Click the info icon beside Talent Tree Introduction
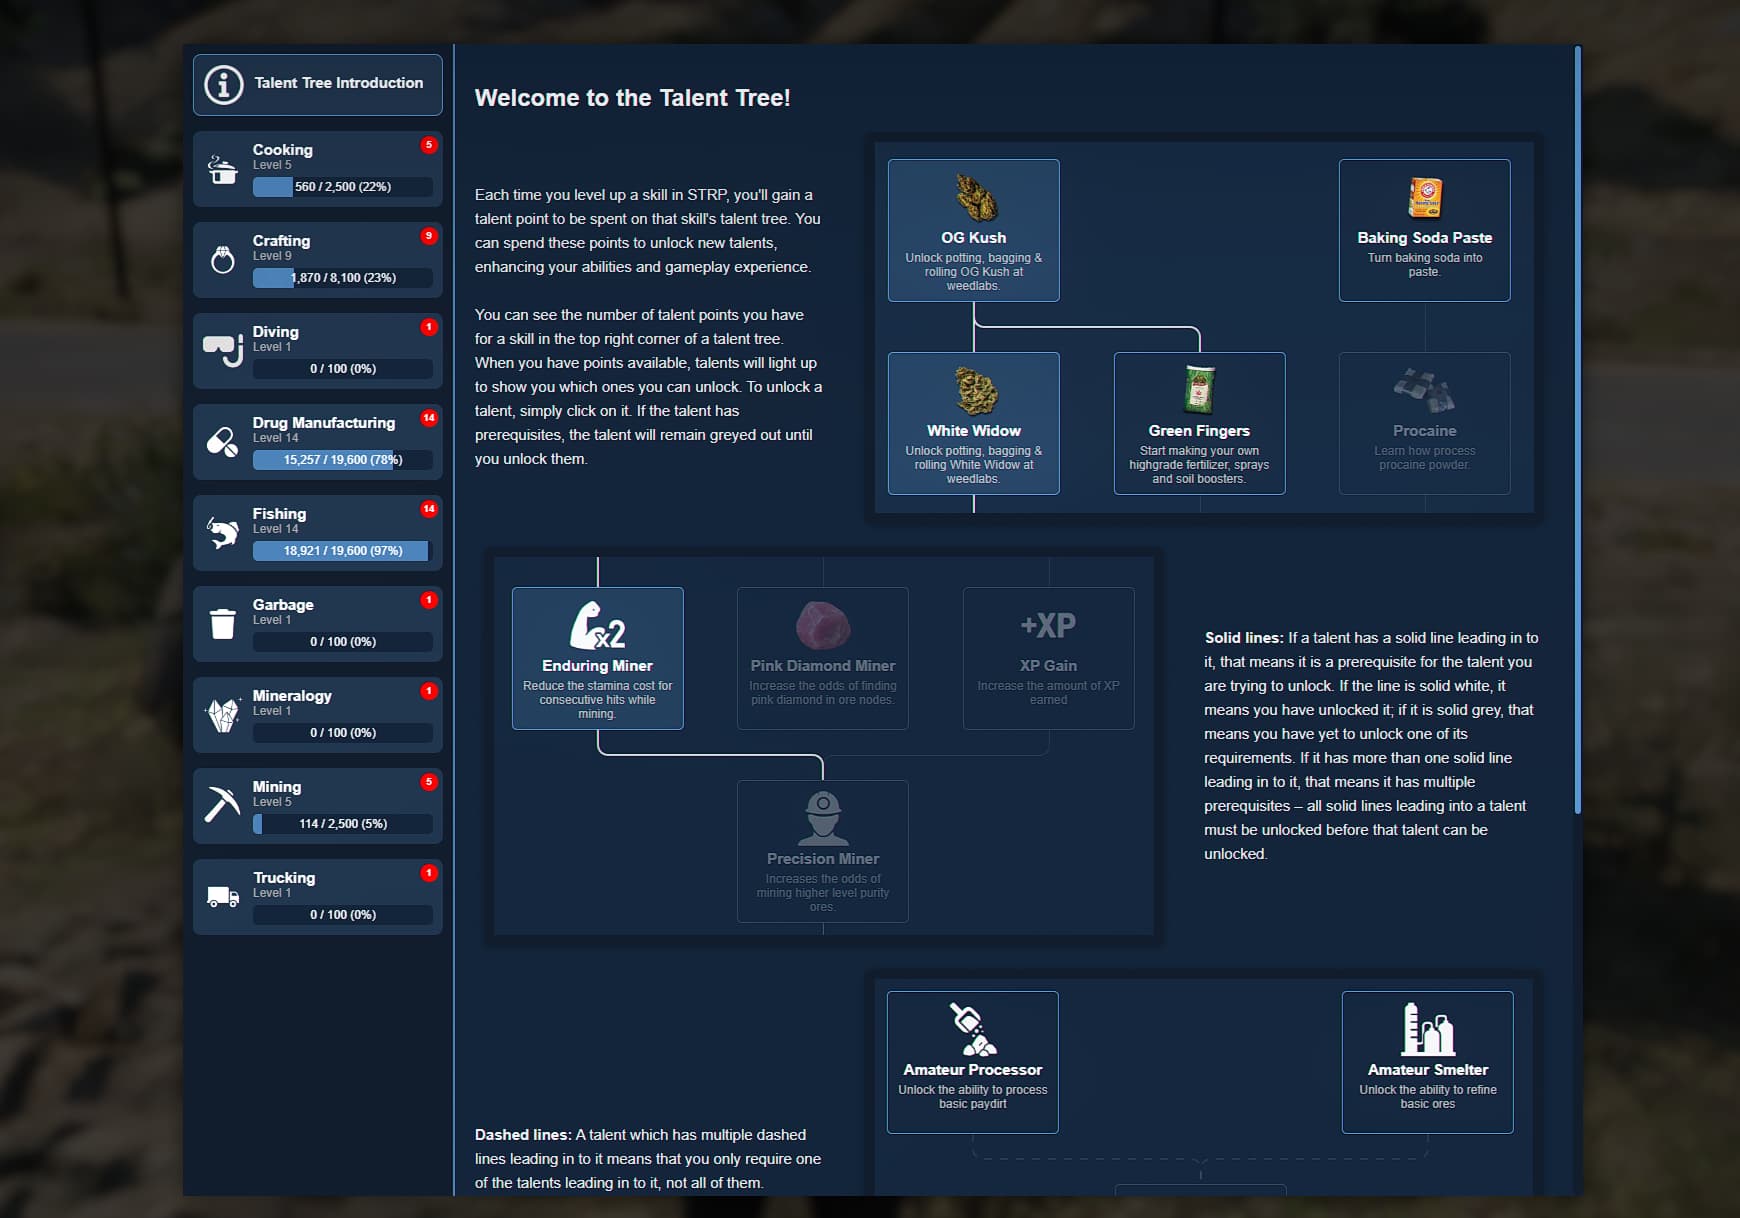The image size is (1740, 1218). tap(224, 85)
